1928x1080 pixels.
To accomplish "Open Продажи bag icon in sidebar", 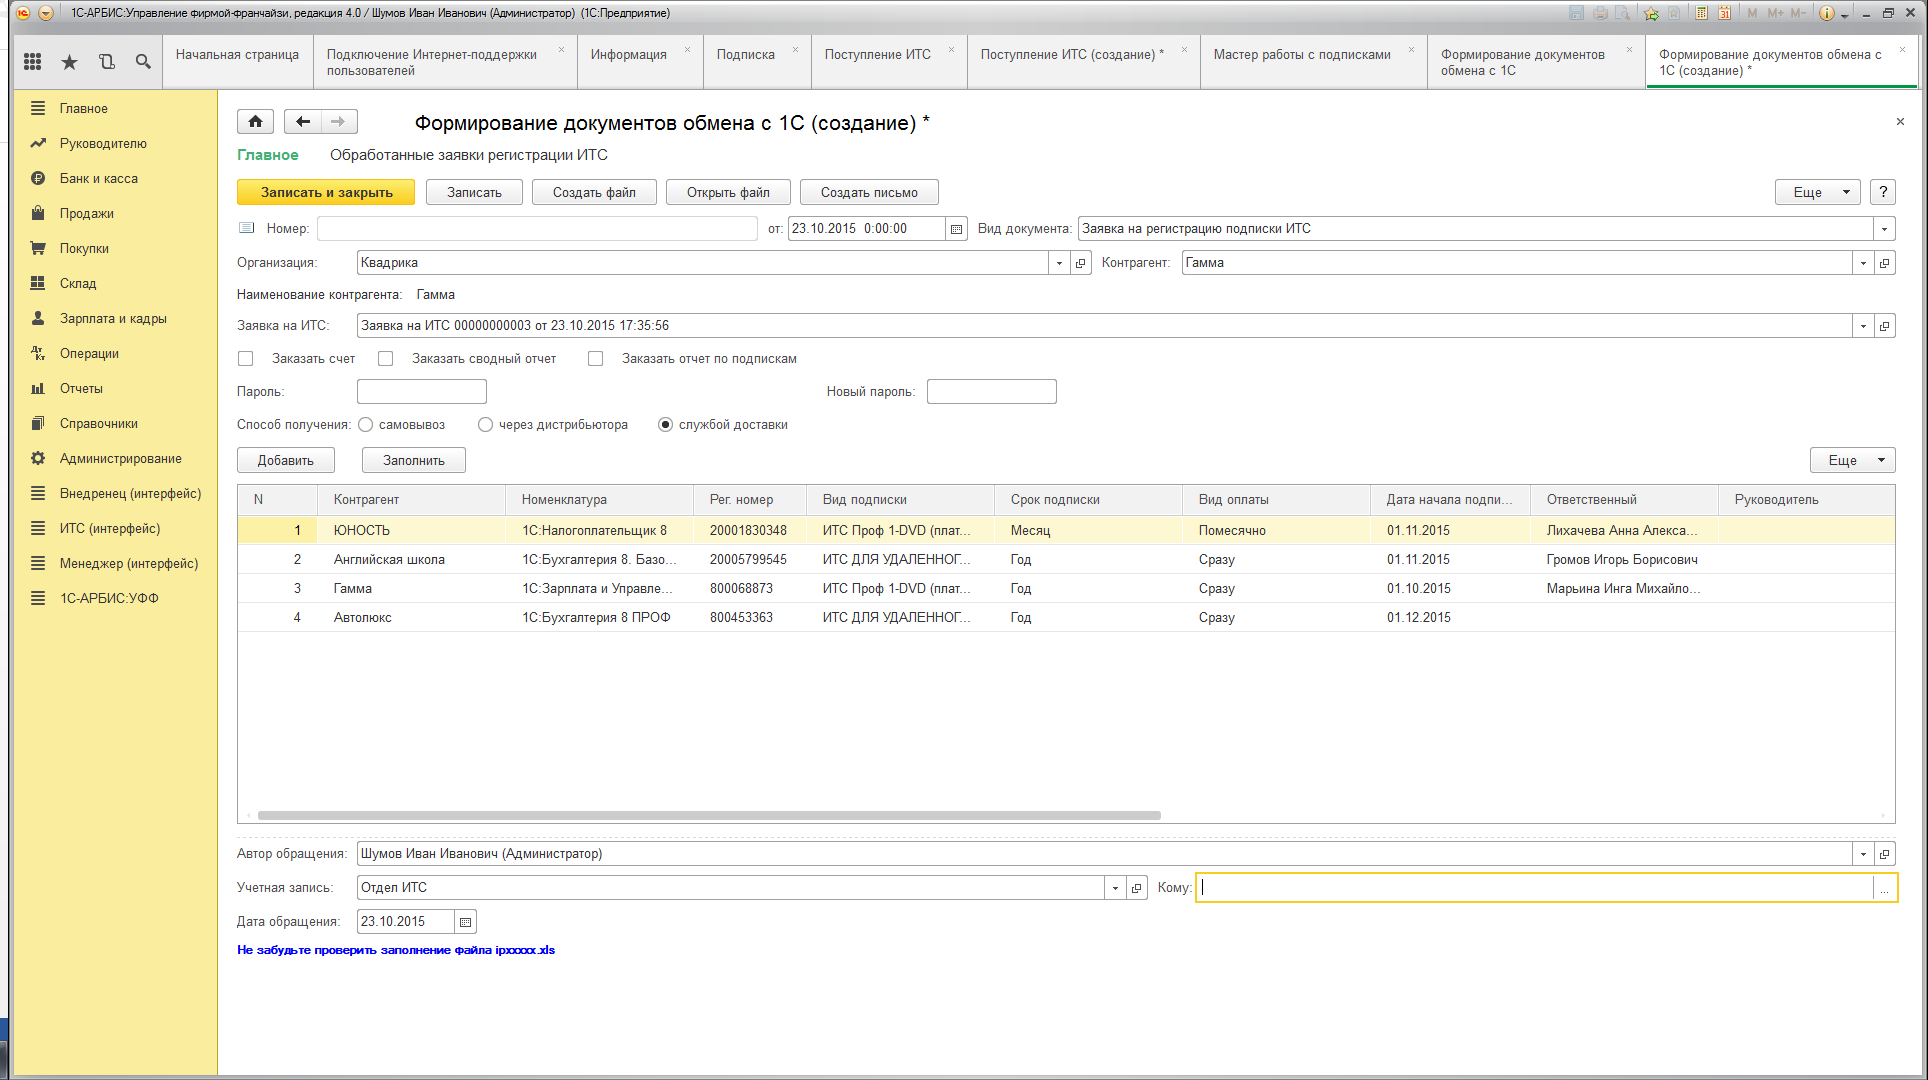I will (x=38, y=213).
